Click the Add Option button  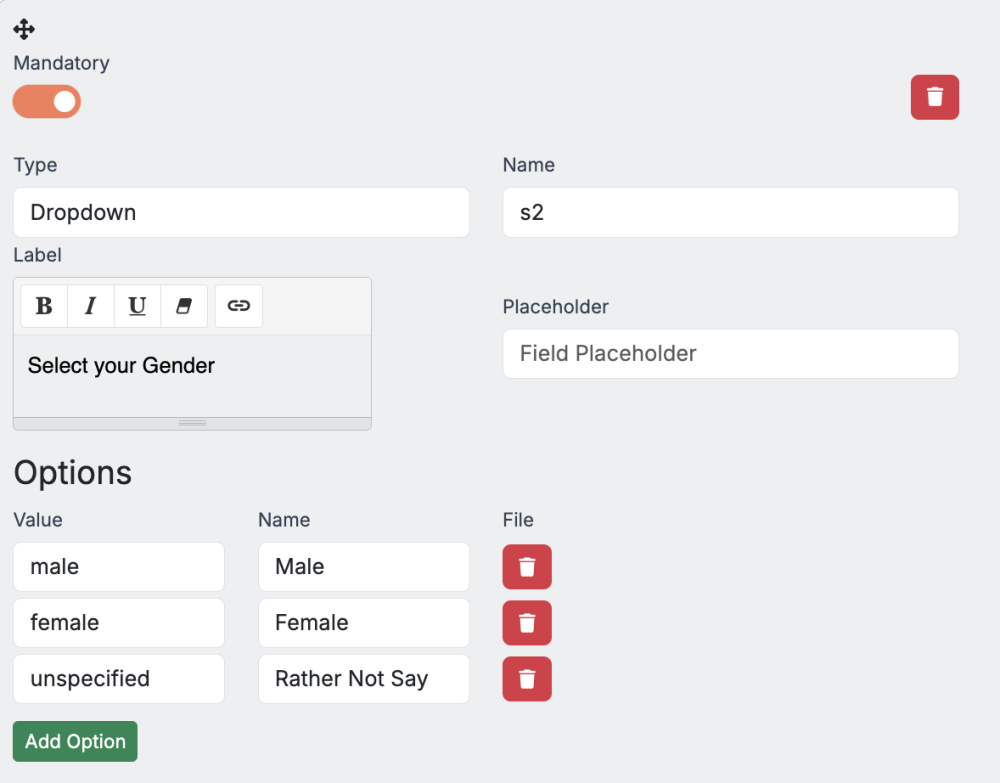pos(75,741)
